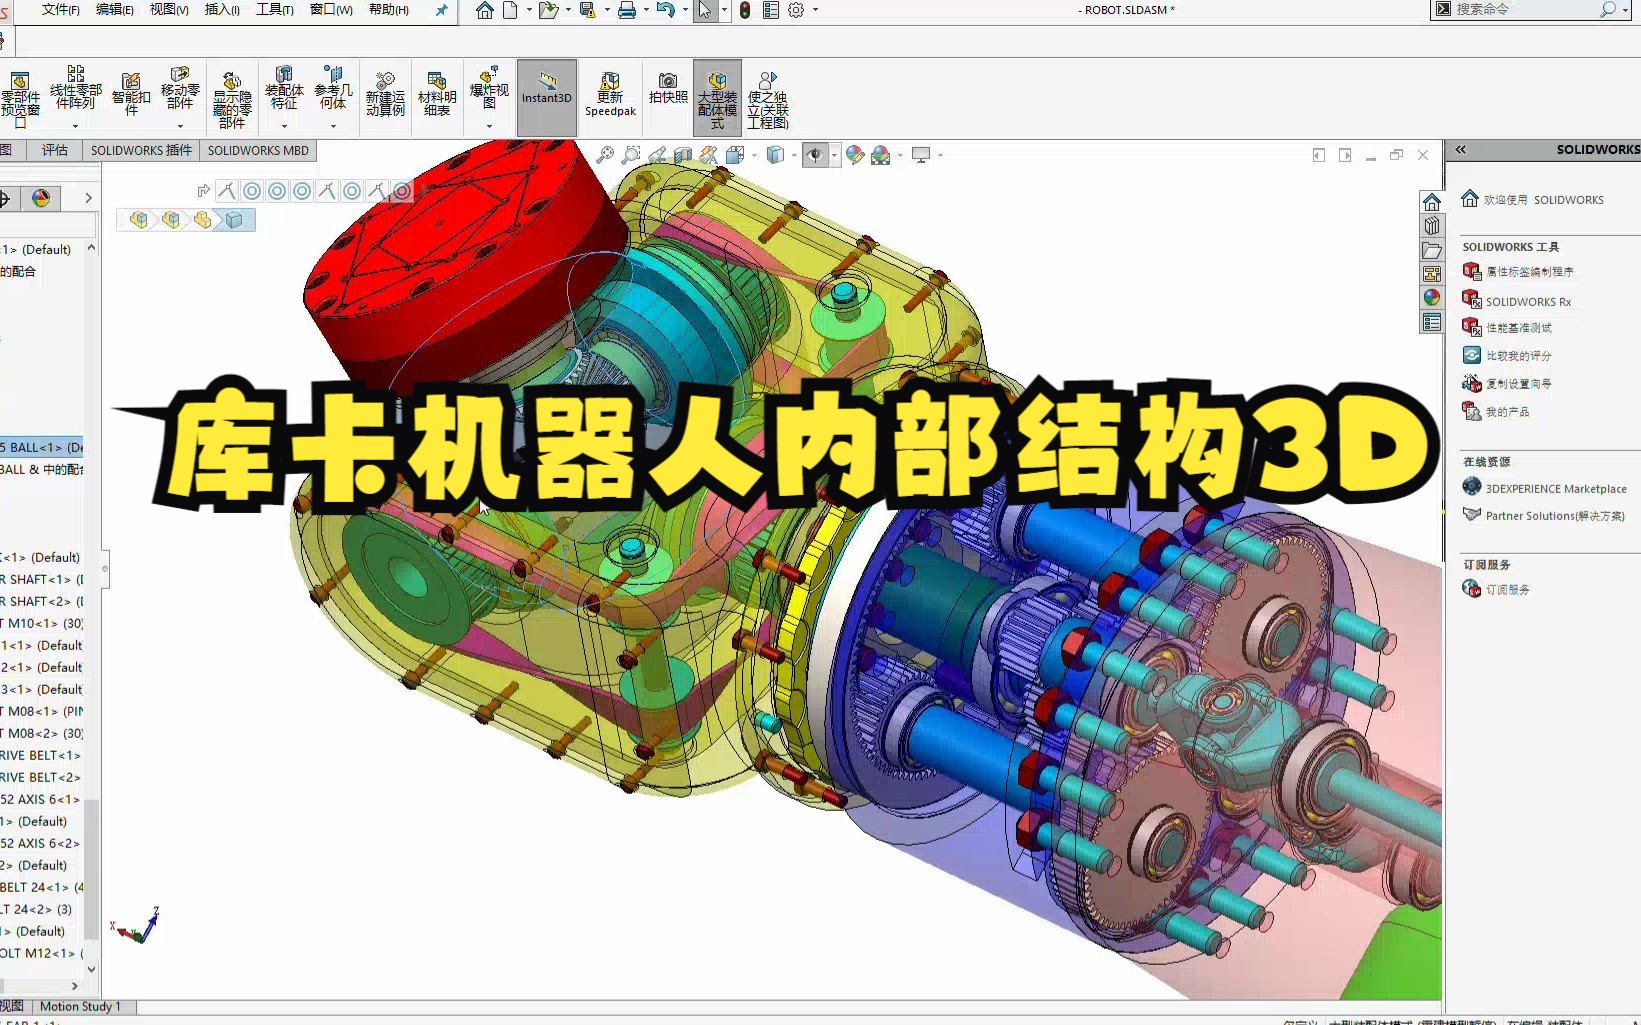Expand 线性零部件阵列 dropdown arrow
The width and height of the screenshot is (1641, 1025).
tap(75, 126)
